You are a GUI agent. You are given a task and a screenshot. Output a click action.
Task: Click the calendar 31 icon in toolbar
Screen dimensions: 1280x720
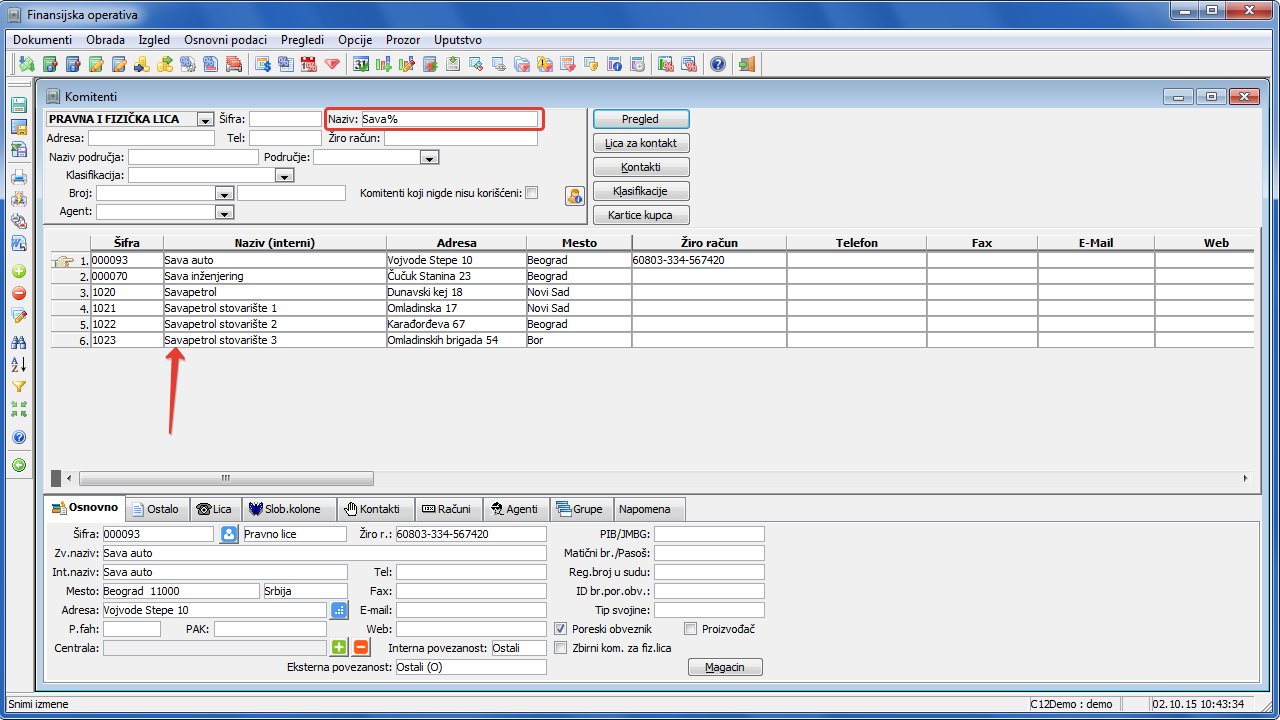click(360, 65)
